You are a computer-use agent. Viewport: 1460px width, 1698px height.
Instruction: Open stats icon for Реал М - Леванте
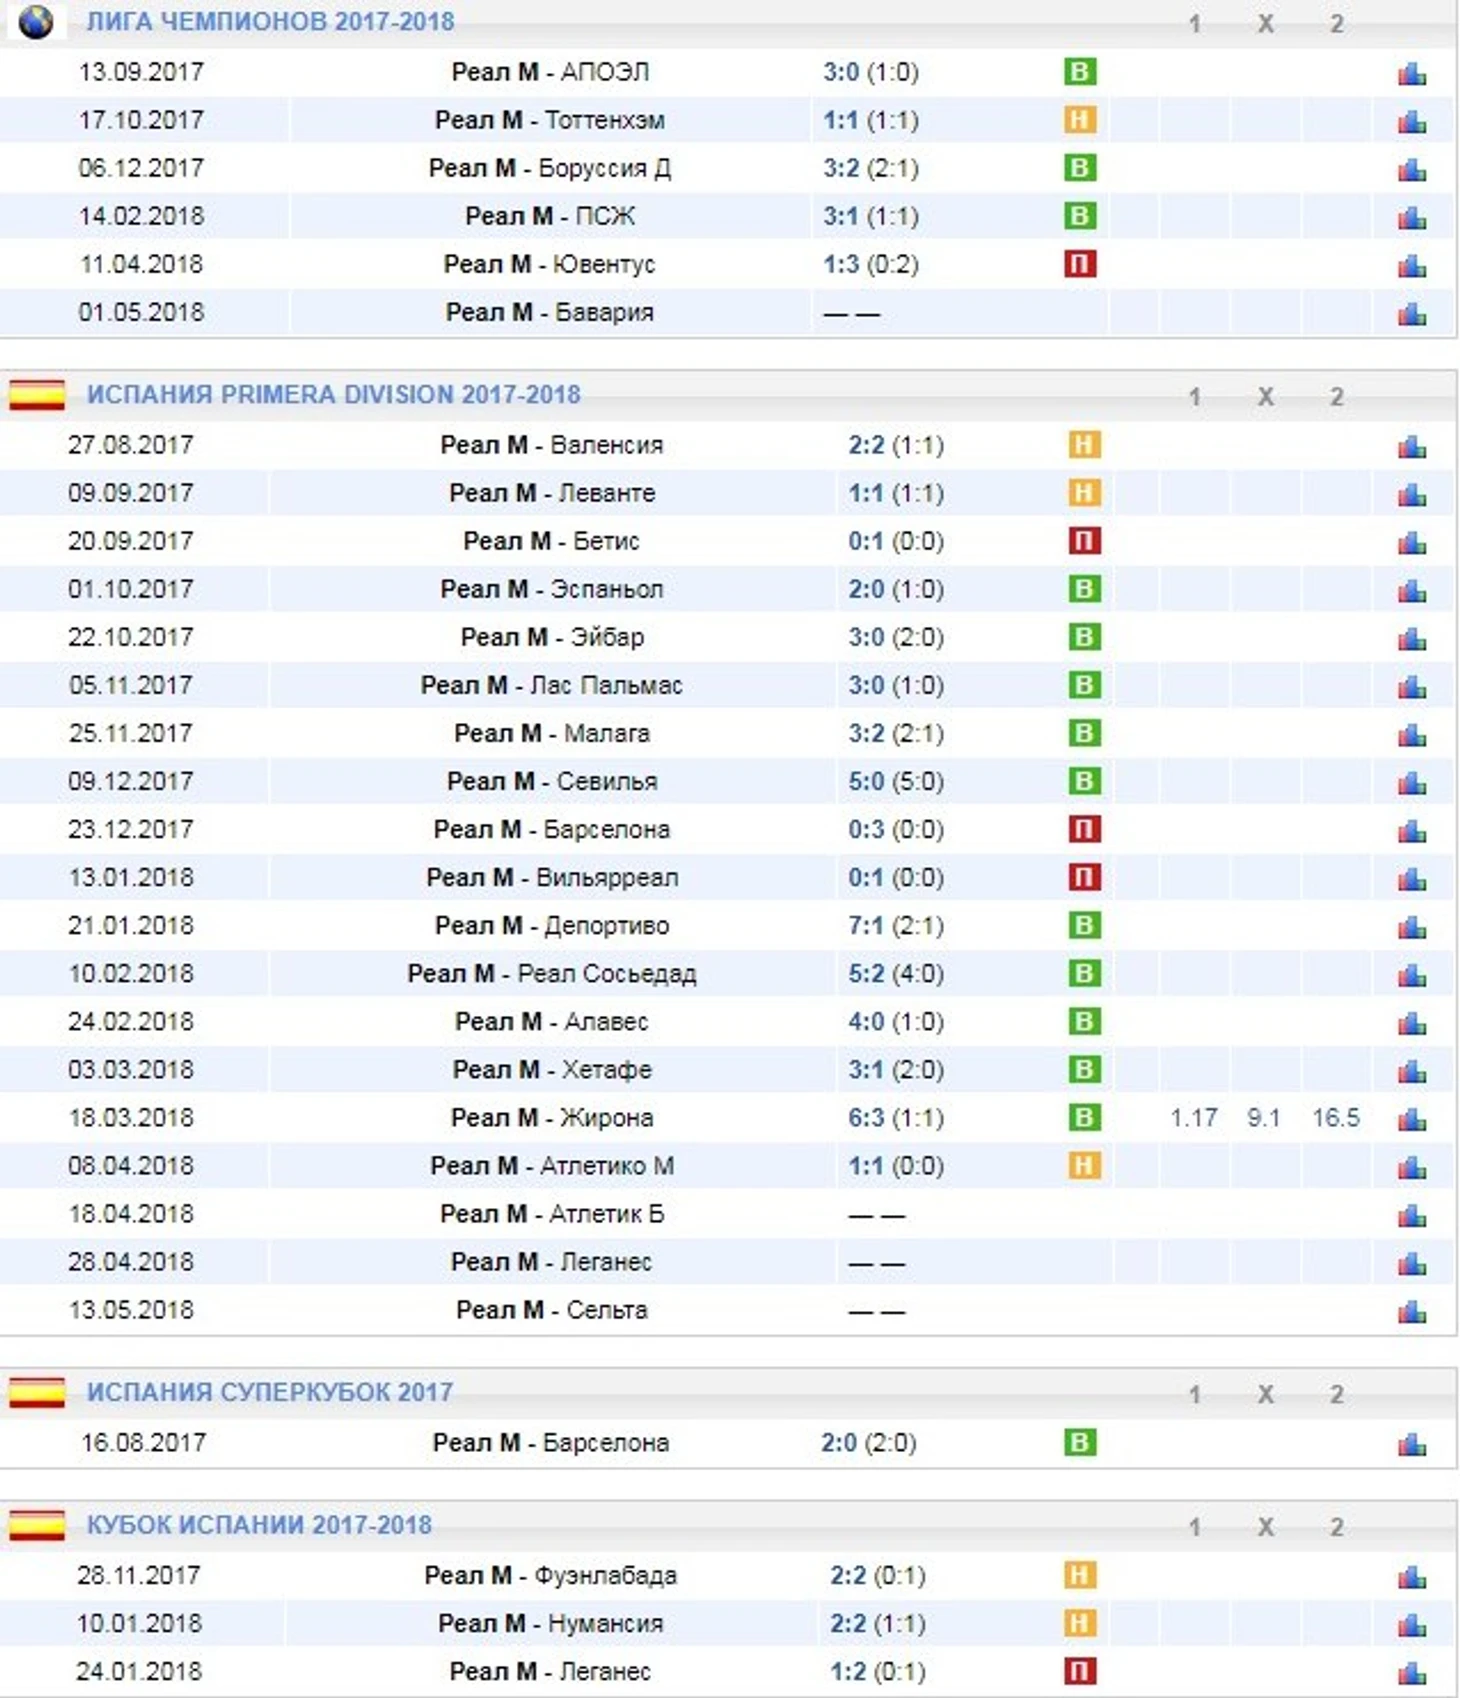(1412, 494)
